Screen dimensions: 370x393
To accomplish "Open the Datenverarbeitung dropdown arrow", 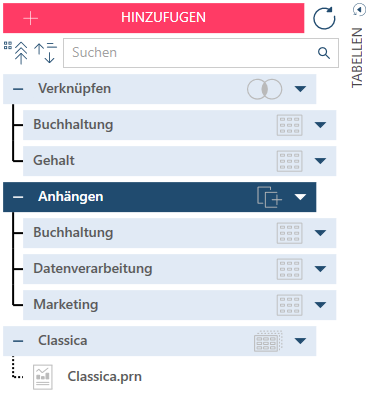I will click(320, 269).
